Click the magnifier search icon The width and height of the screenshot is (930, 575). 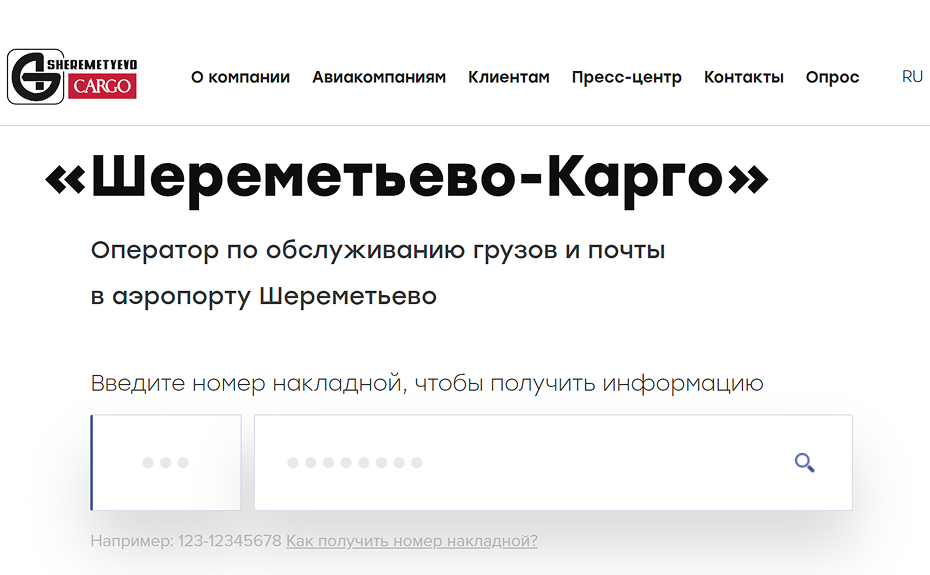[x=804, y=462]
